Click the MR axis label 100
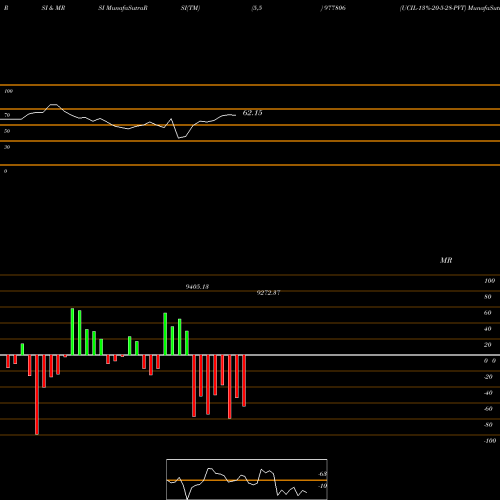The height and width of the screenshot is (500, 500). 490,281
